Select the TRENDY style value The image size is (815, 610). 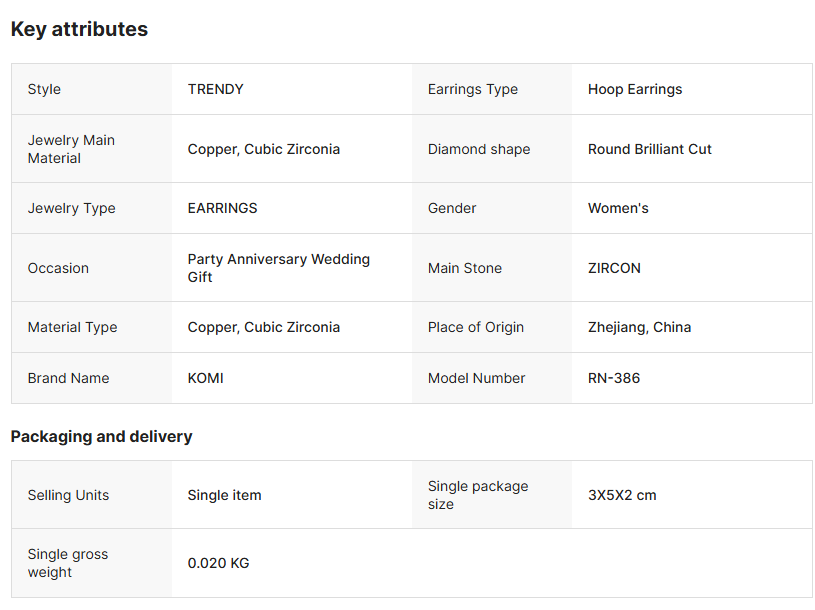tap(215, 89)
